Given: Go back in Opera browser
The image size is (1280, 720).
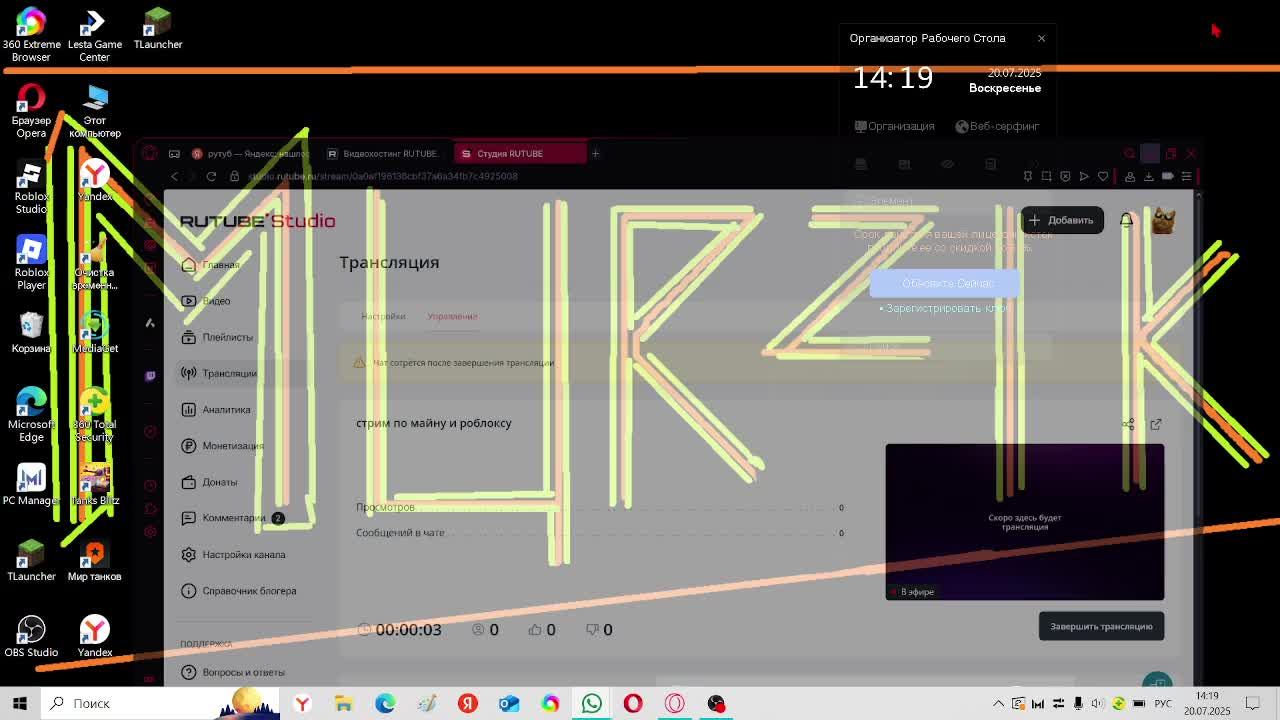Looking at the screenshot, I should 174,176.
